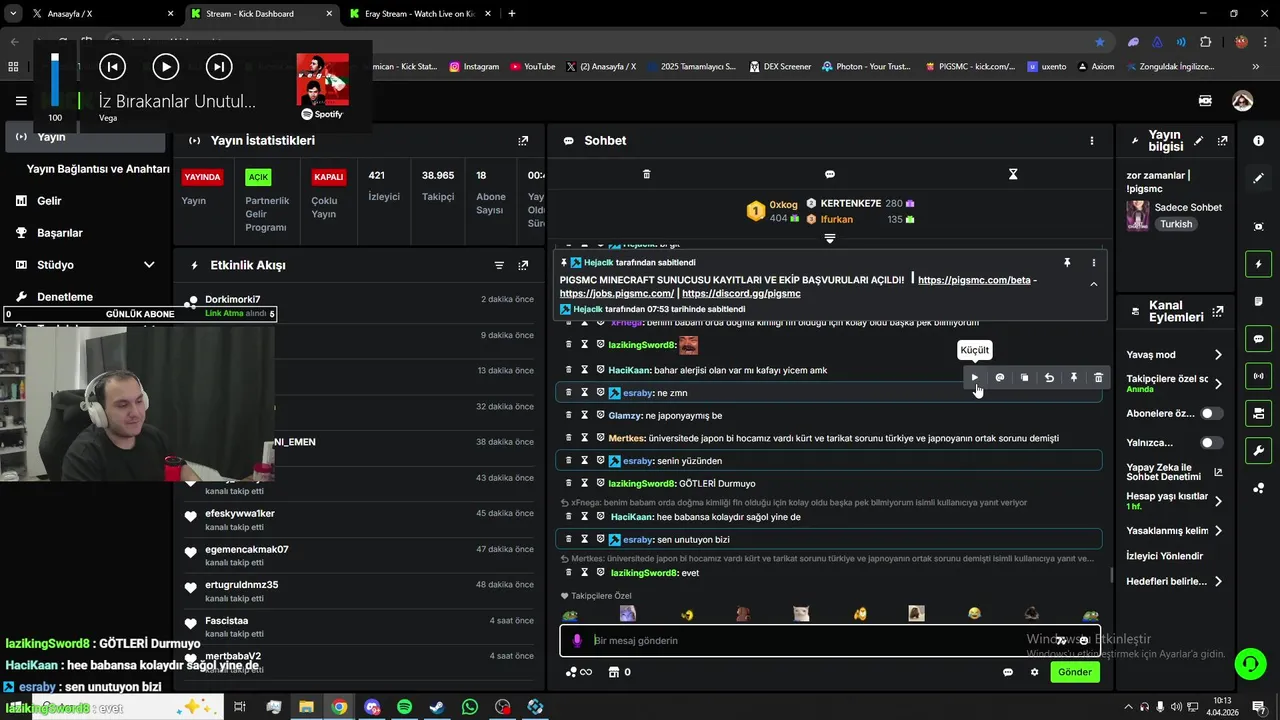Open the hamburger sidebar menu
The width and height of the screenshot is (1280, 720).
tap(21, 101)
